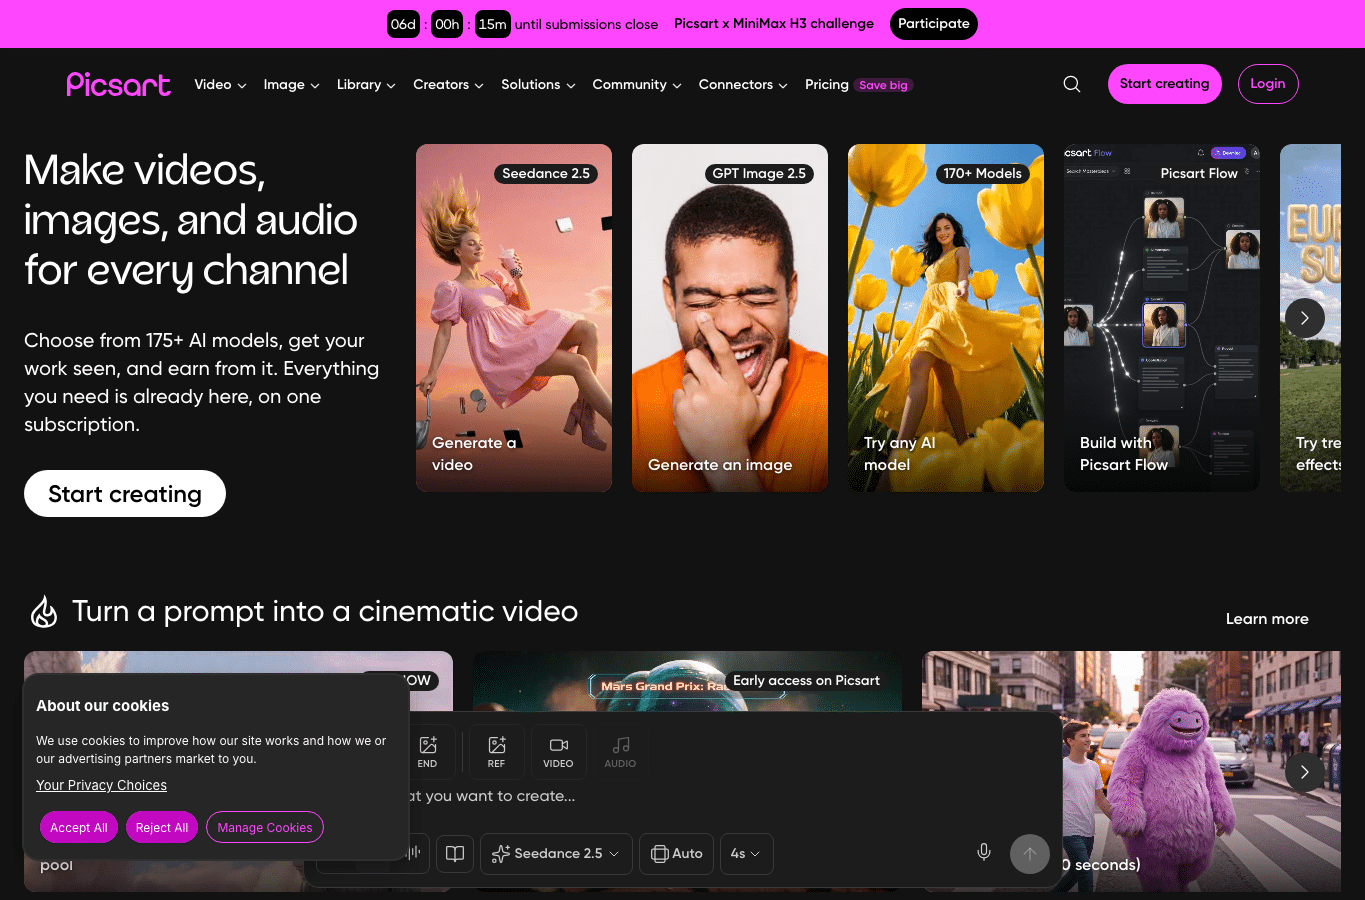Open the Image menu

(x=291, y=85)
